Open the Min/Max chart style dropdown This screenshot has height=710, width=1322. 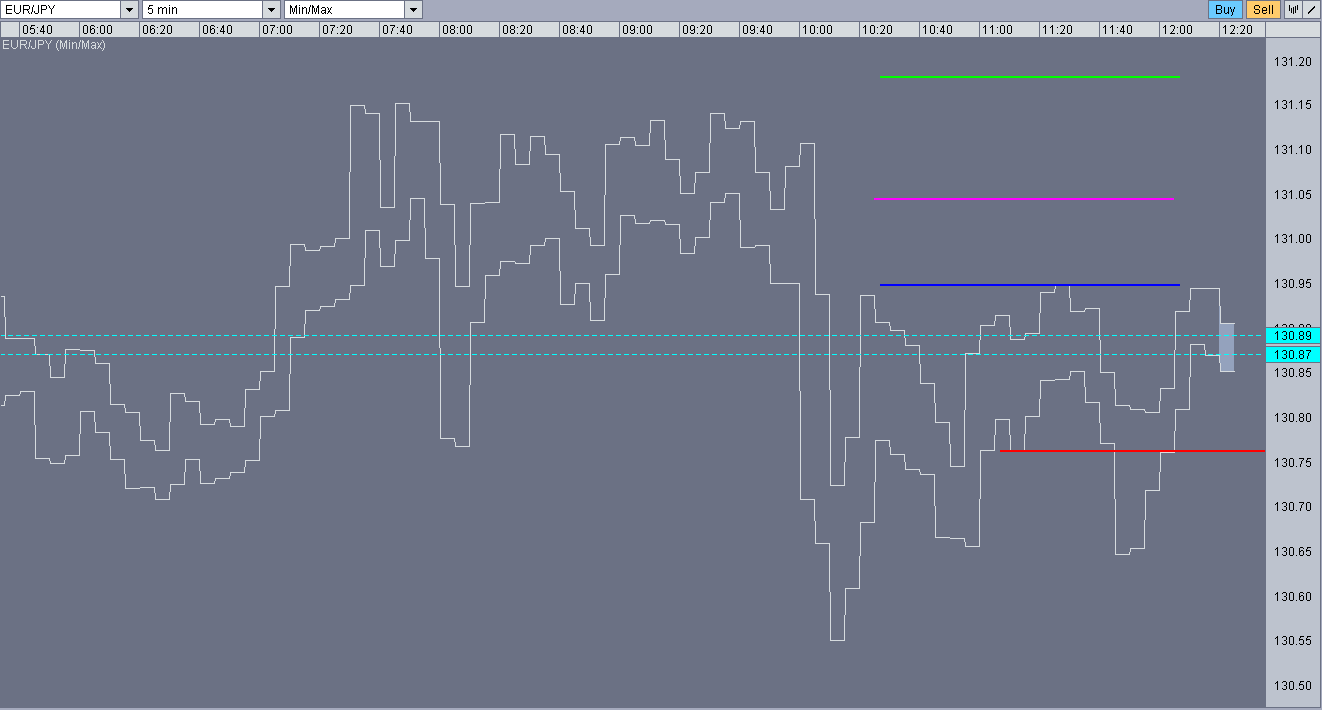[353, 10]
